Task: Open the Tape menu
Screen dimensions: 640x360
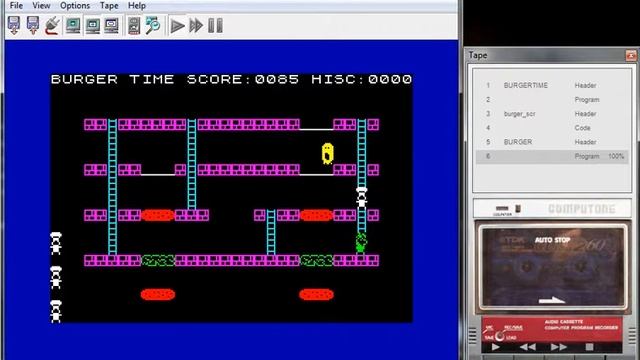Action: point(109,6)
